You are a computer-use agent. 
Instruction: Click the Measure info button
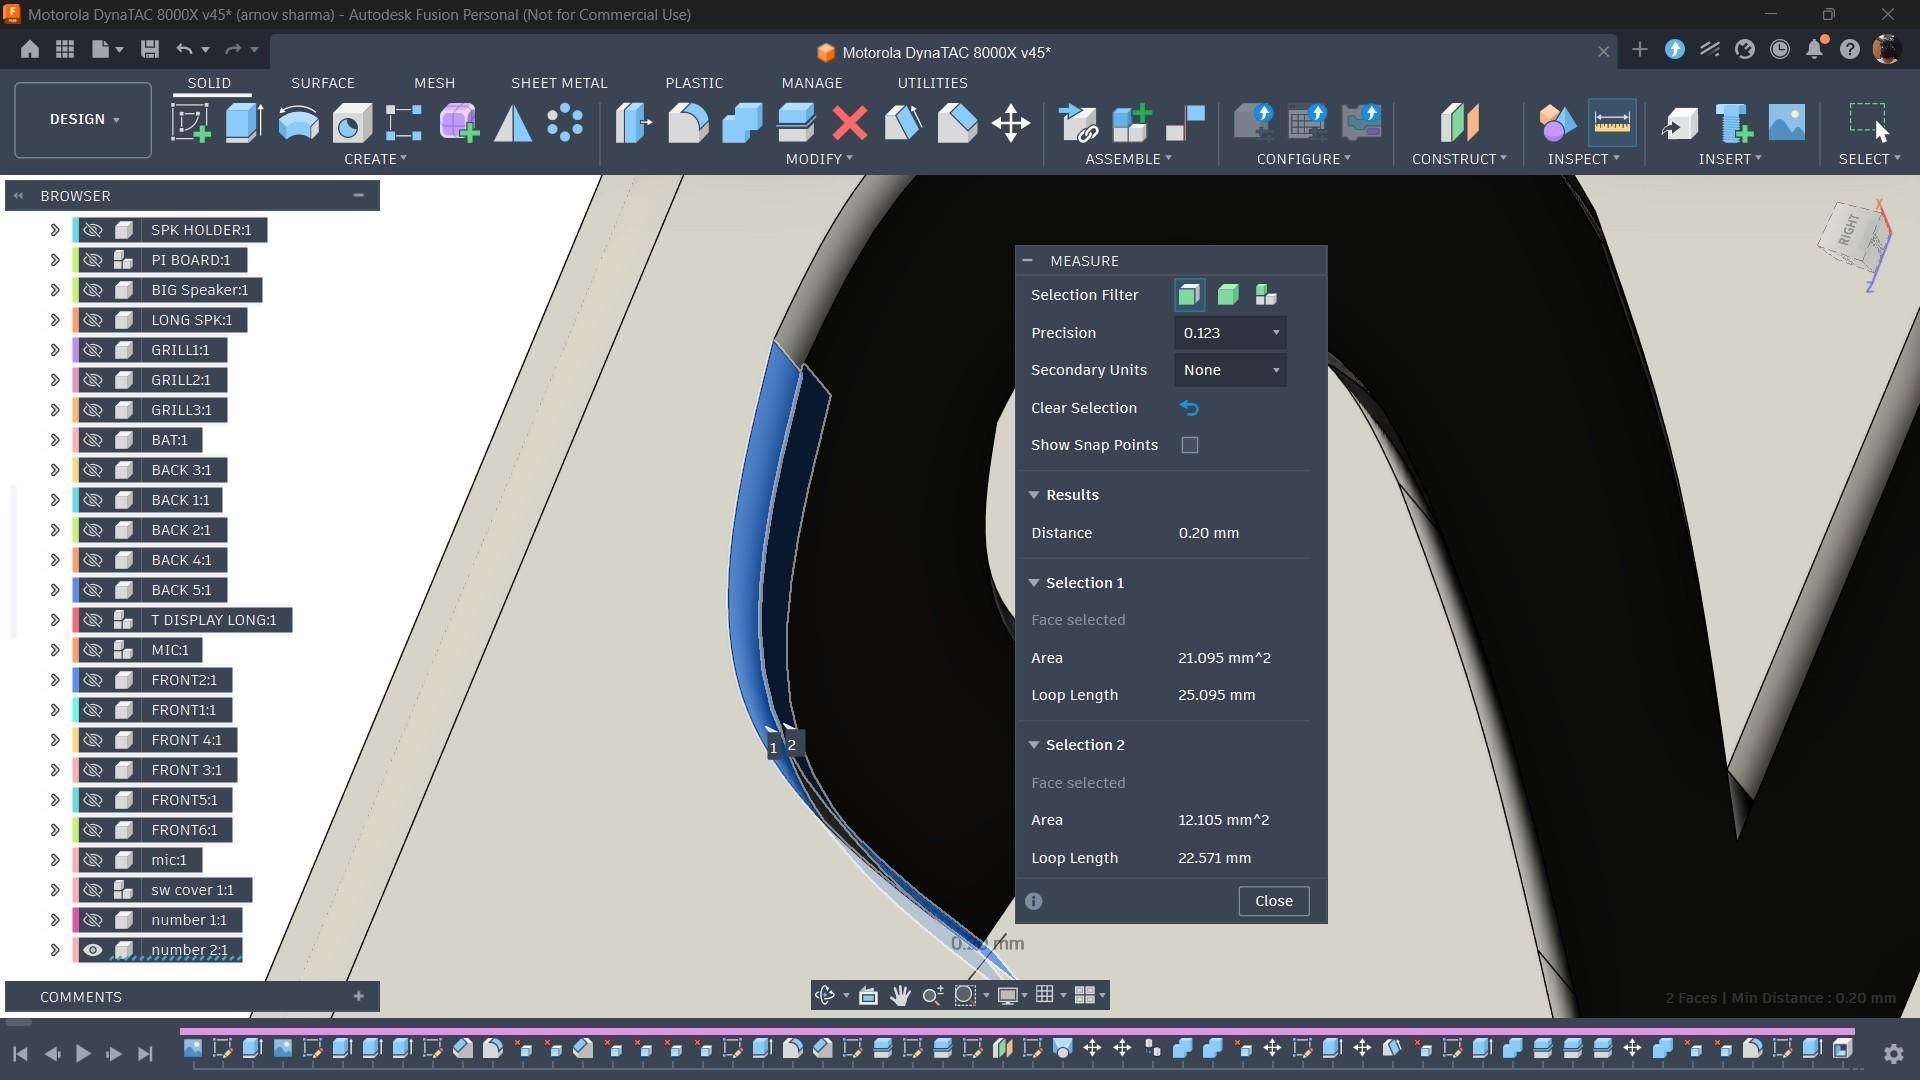coord(1034,901)
